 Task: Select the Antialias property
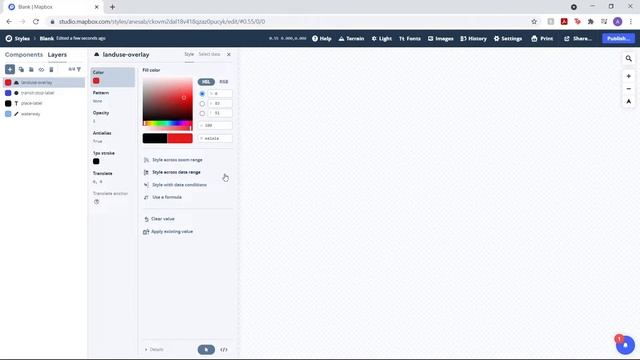pyautogui.click(x=113, y=137)
